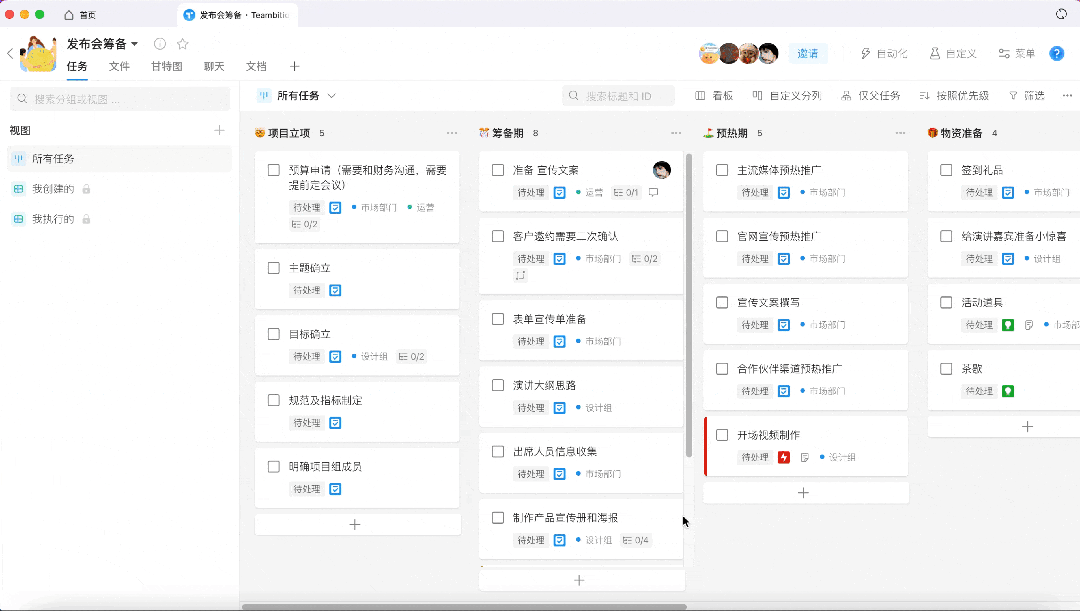The height and width of the screenshot is (611, 1080).
Task: Click the plus icon after 文档 tab
Action: point(295,66)
